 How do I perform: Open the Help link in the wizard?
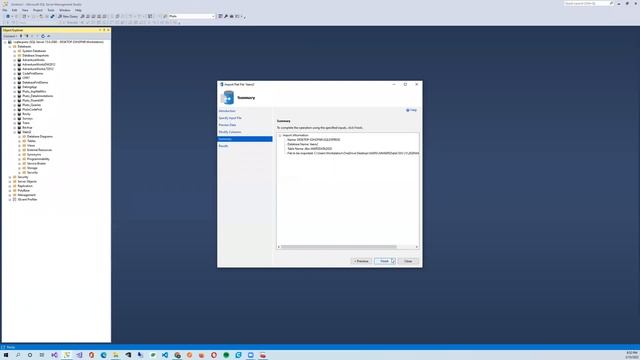click(x=411, y=110)
